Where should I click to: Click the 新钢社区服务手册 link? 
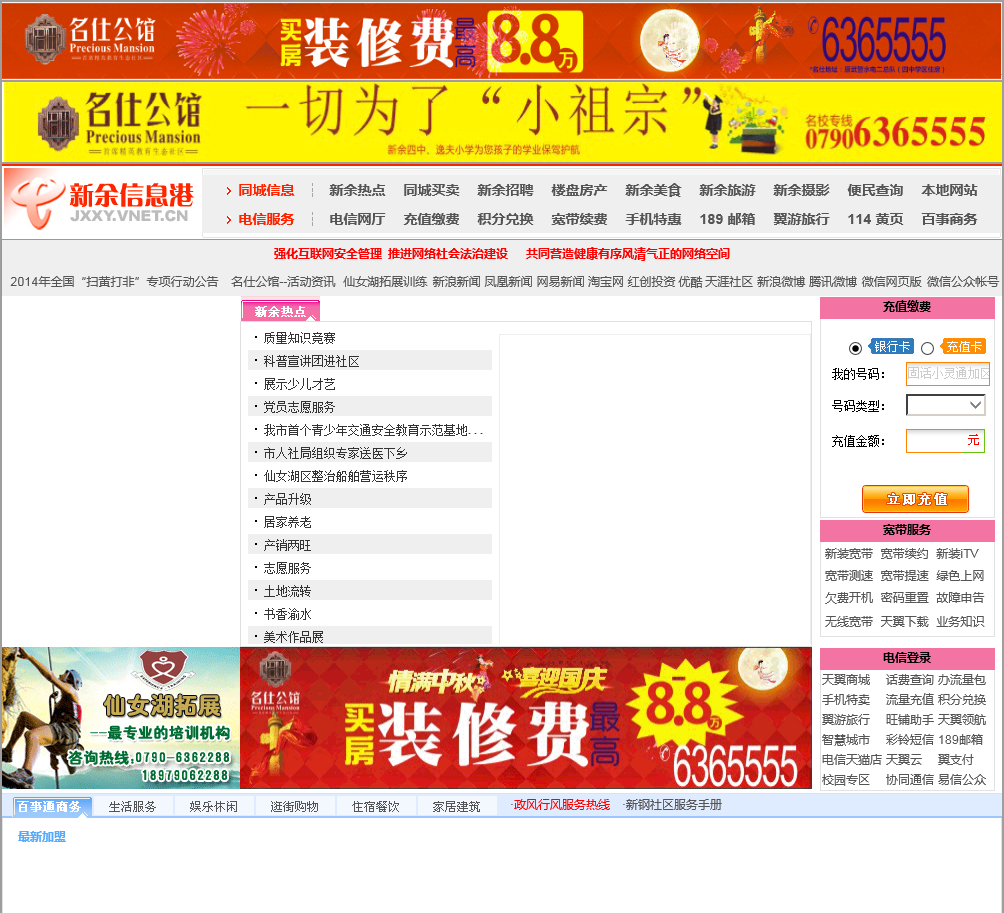pyautogui.click(x=673, y=805)
